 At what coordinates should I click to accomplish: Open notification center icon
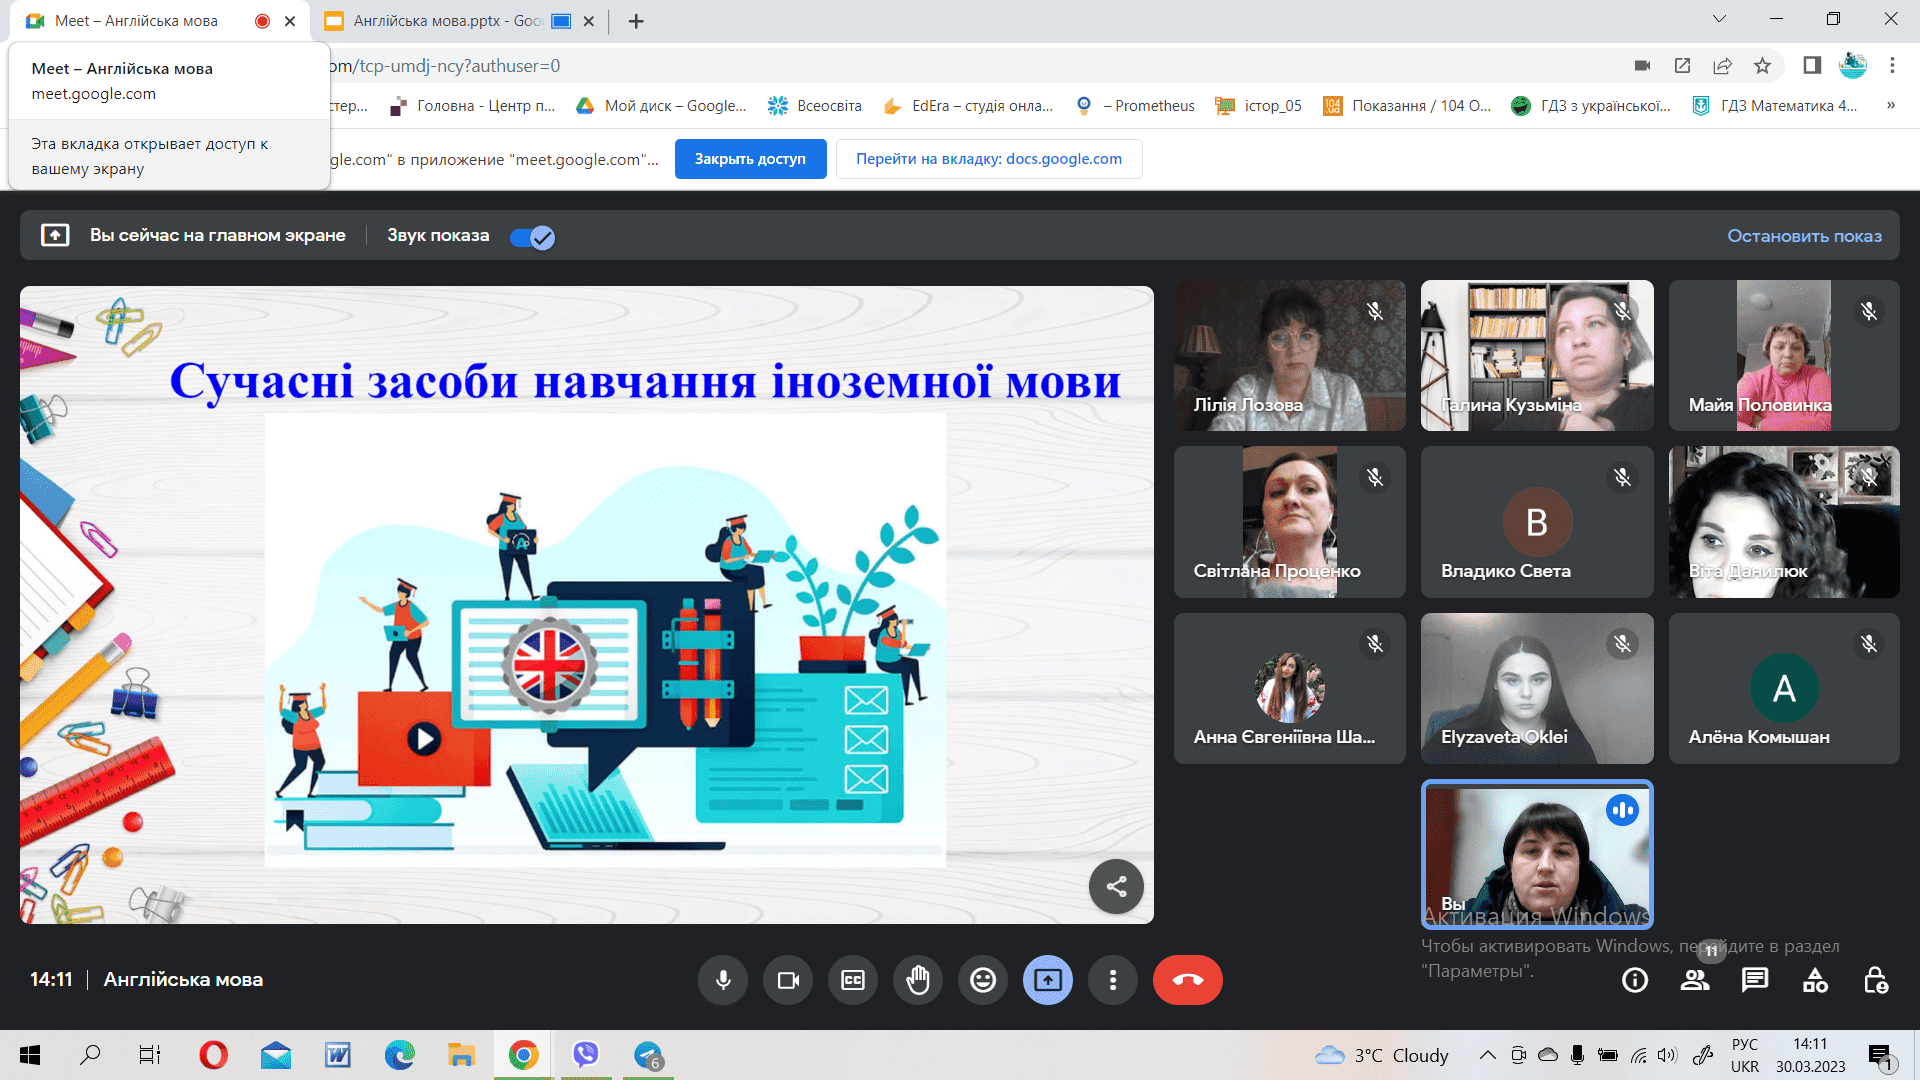point(1881,1055)
